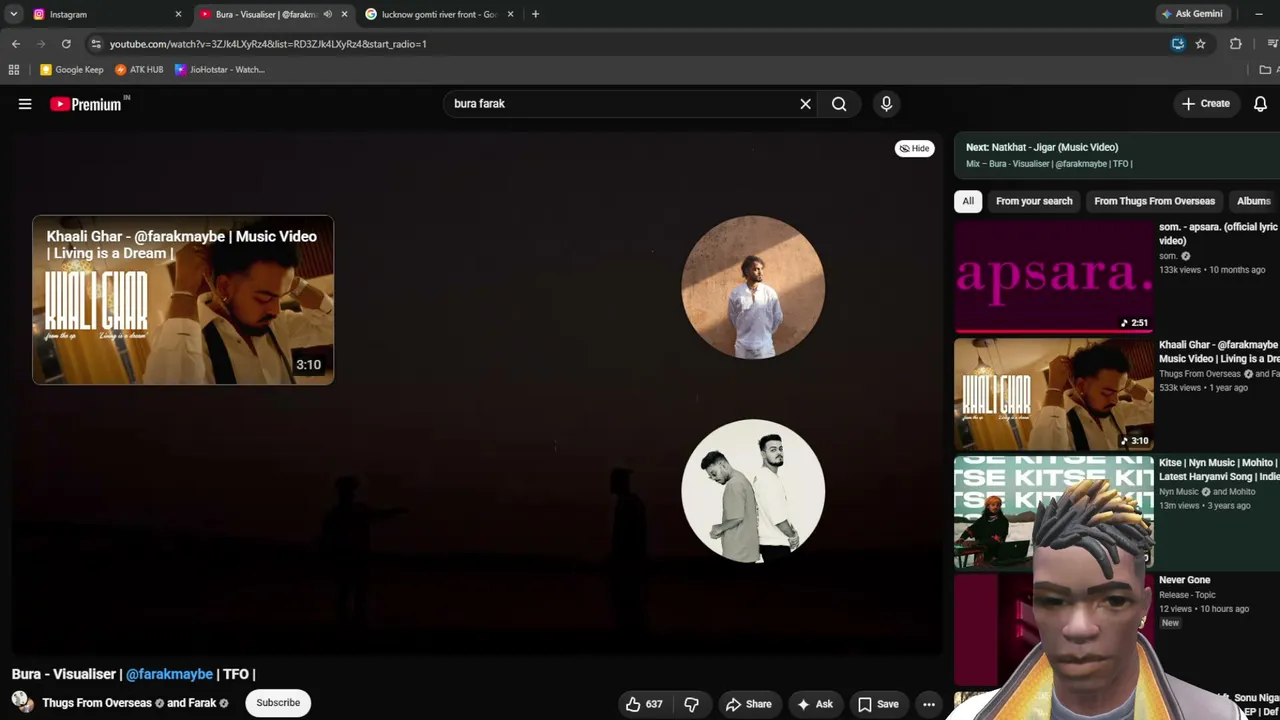Open the solo artist circular end-screen thumbnail
This screenshot has height=720, width=1280.
[753, 287]
